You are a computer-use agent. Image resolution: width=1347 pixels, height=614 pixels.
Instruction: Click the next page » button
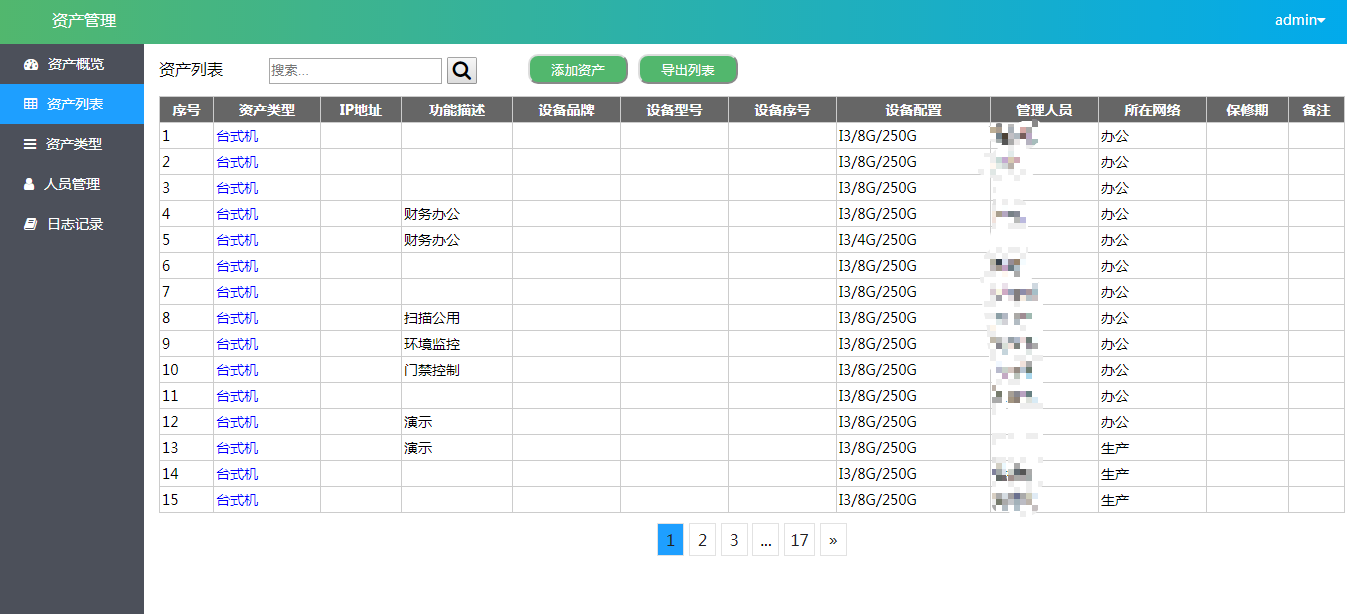833,540
